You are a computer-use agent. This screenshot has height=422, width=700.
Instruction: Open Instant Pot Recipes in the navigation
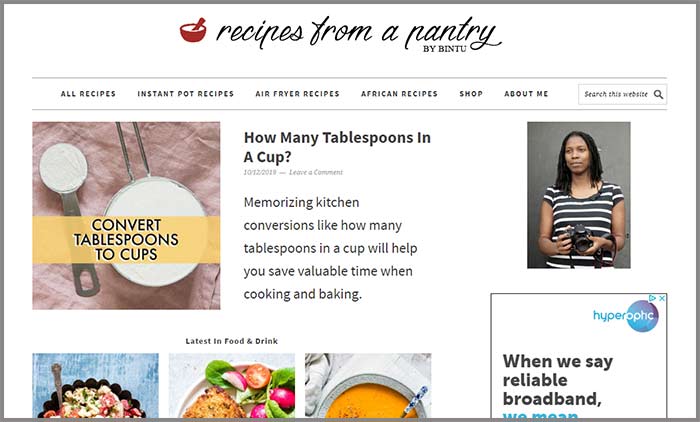click(186, 94)
